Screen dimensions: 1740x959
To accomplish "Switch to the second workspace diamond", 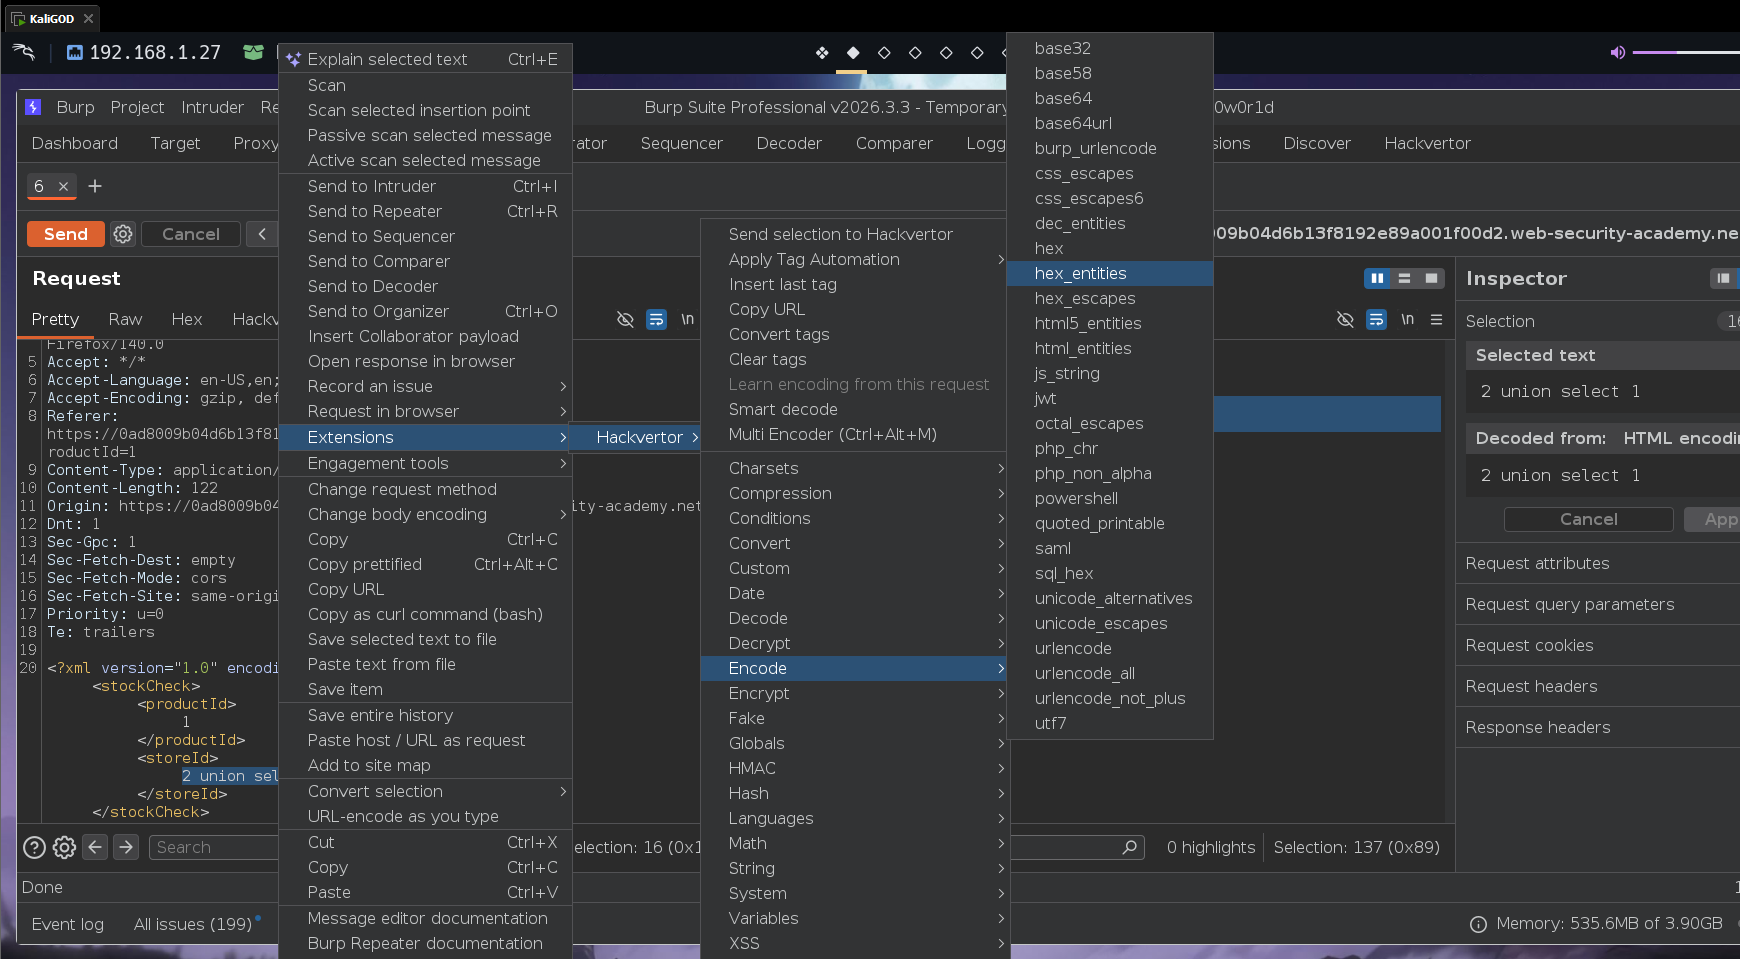I will 853,52.
